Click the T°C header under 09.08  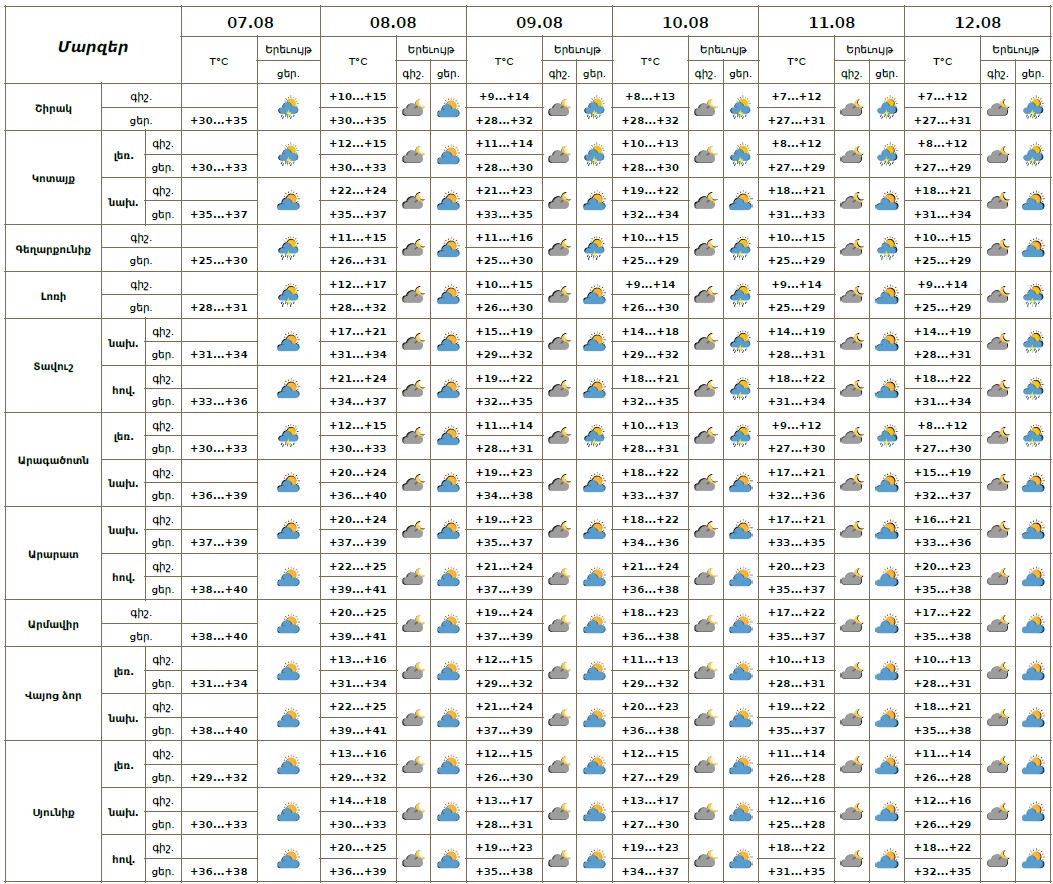504,62
